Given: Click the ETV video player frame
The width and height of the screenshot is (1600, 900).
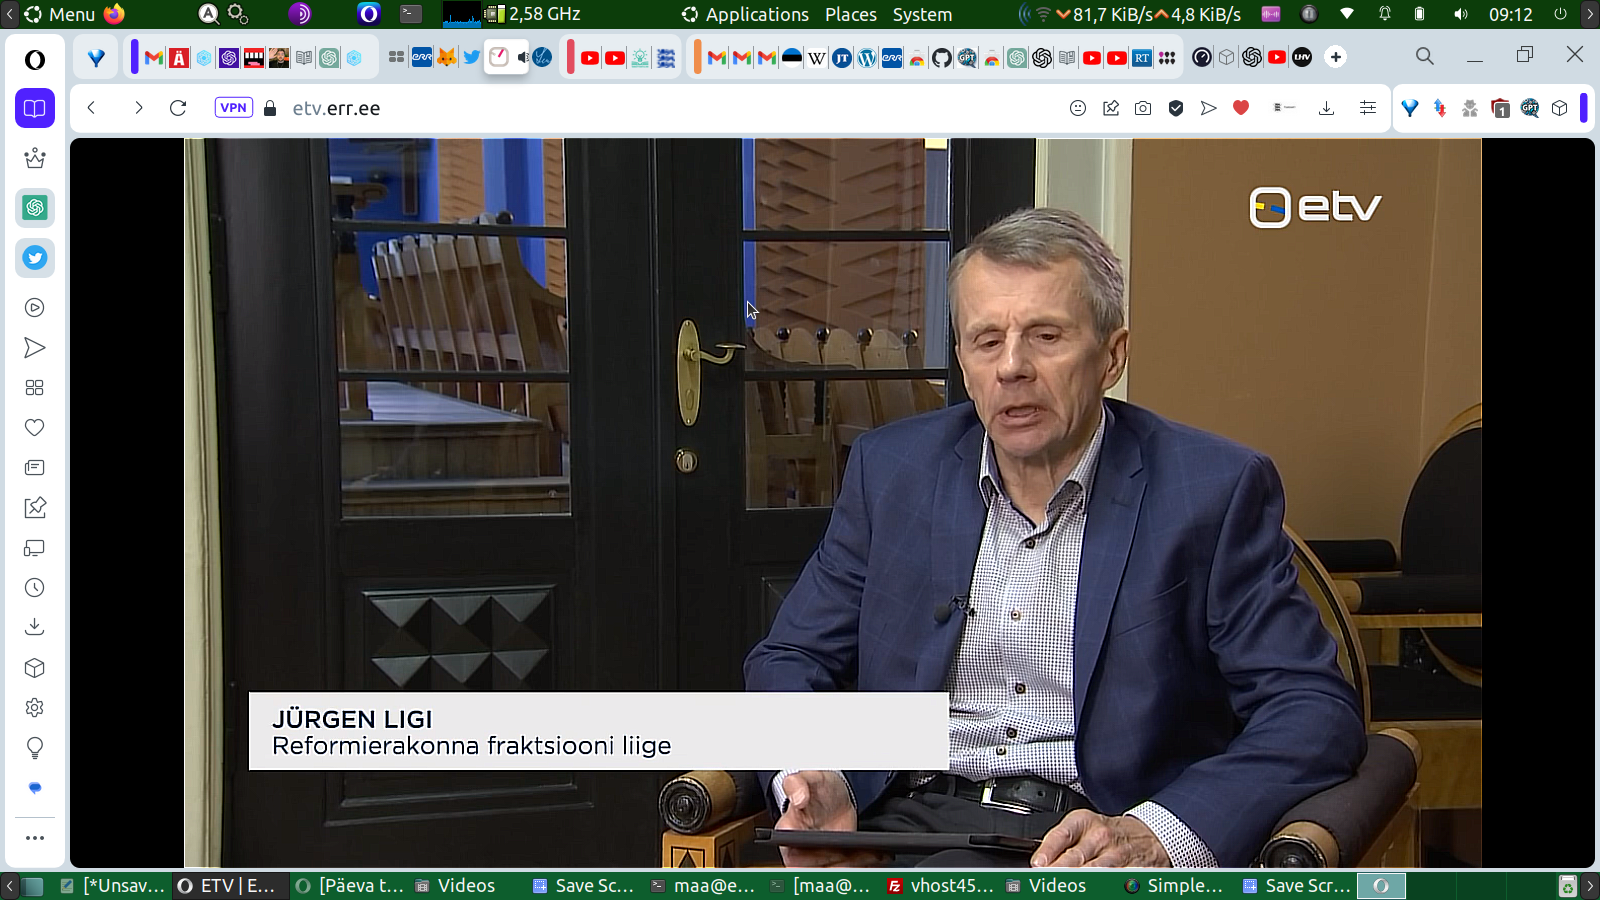Looking at the screenshot, I should pos(832,502).
